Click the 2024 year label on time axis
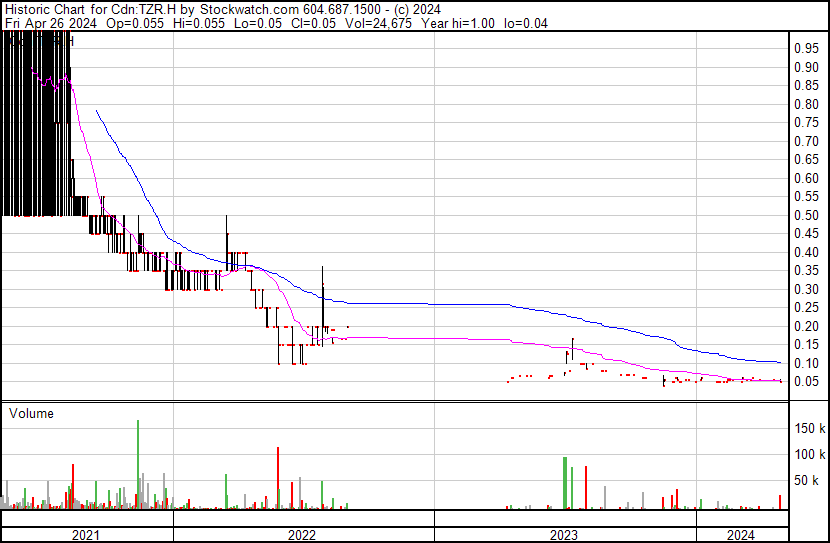 pyautogui.click(x=741, y=535)
